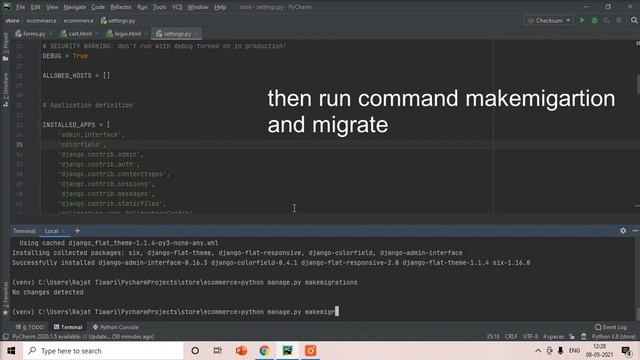This screenshot has height=360, width=640.
Task: Open the TODO tool window
Action: pyautogui.click(x=29, y=327)
